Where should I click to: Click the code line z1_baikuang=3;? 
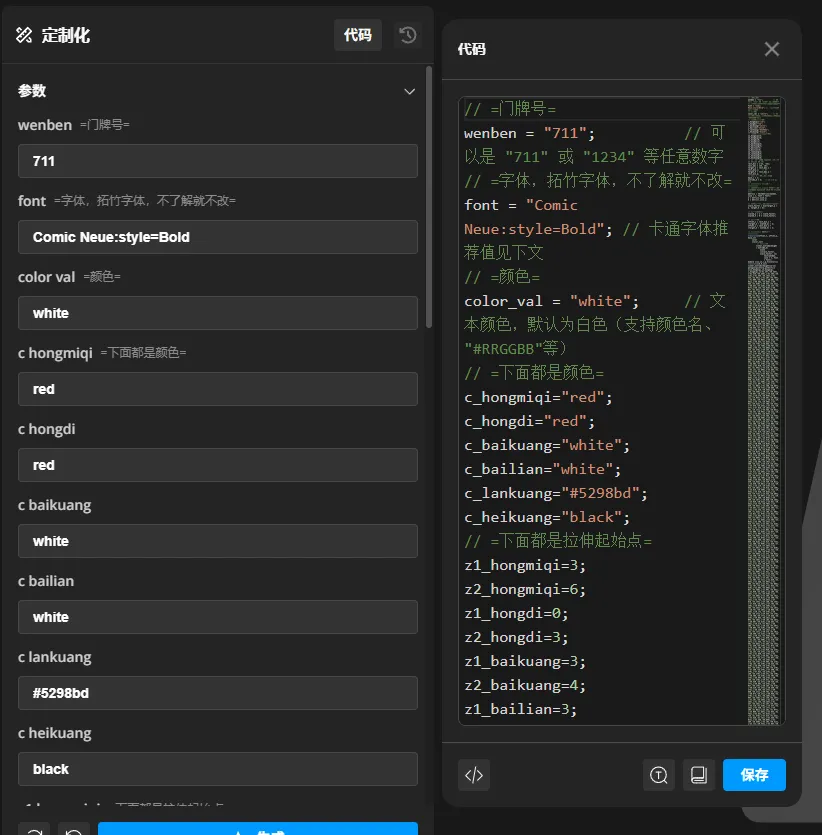pyautogui.click(x=525, y=661)
